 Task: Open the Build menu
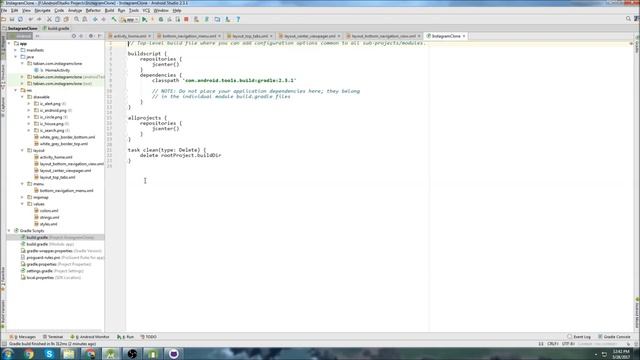109,10
